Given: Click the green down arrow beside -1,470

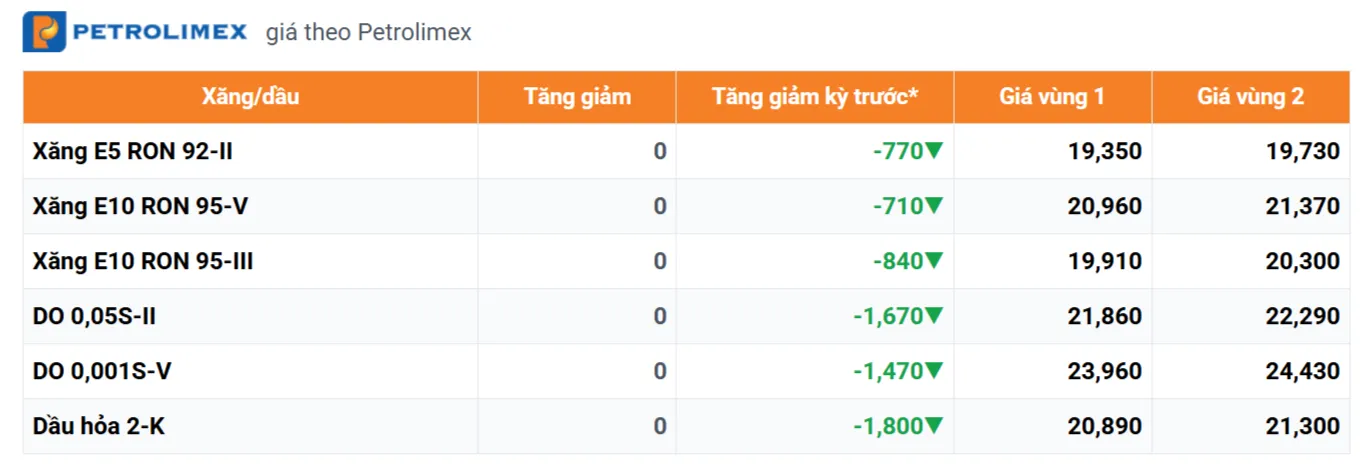Looking at the screenshot, I should (x=934, y=371).
